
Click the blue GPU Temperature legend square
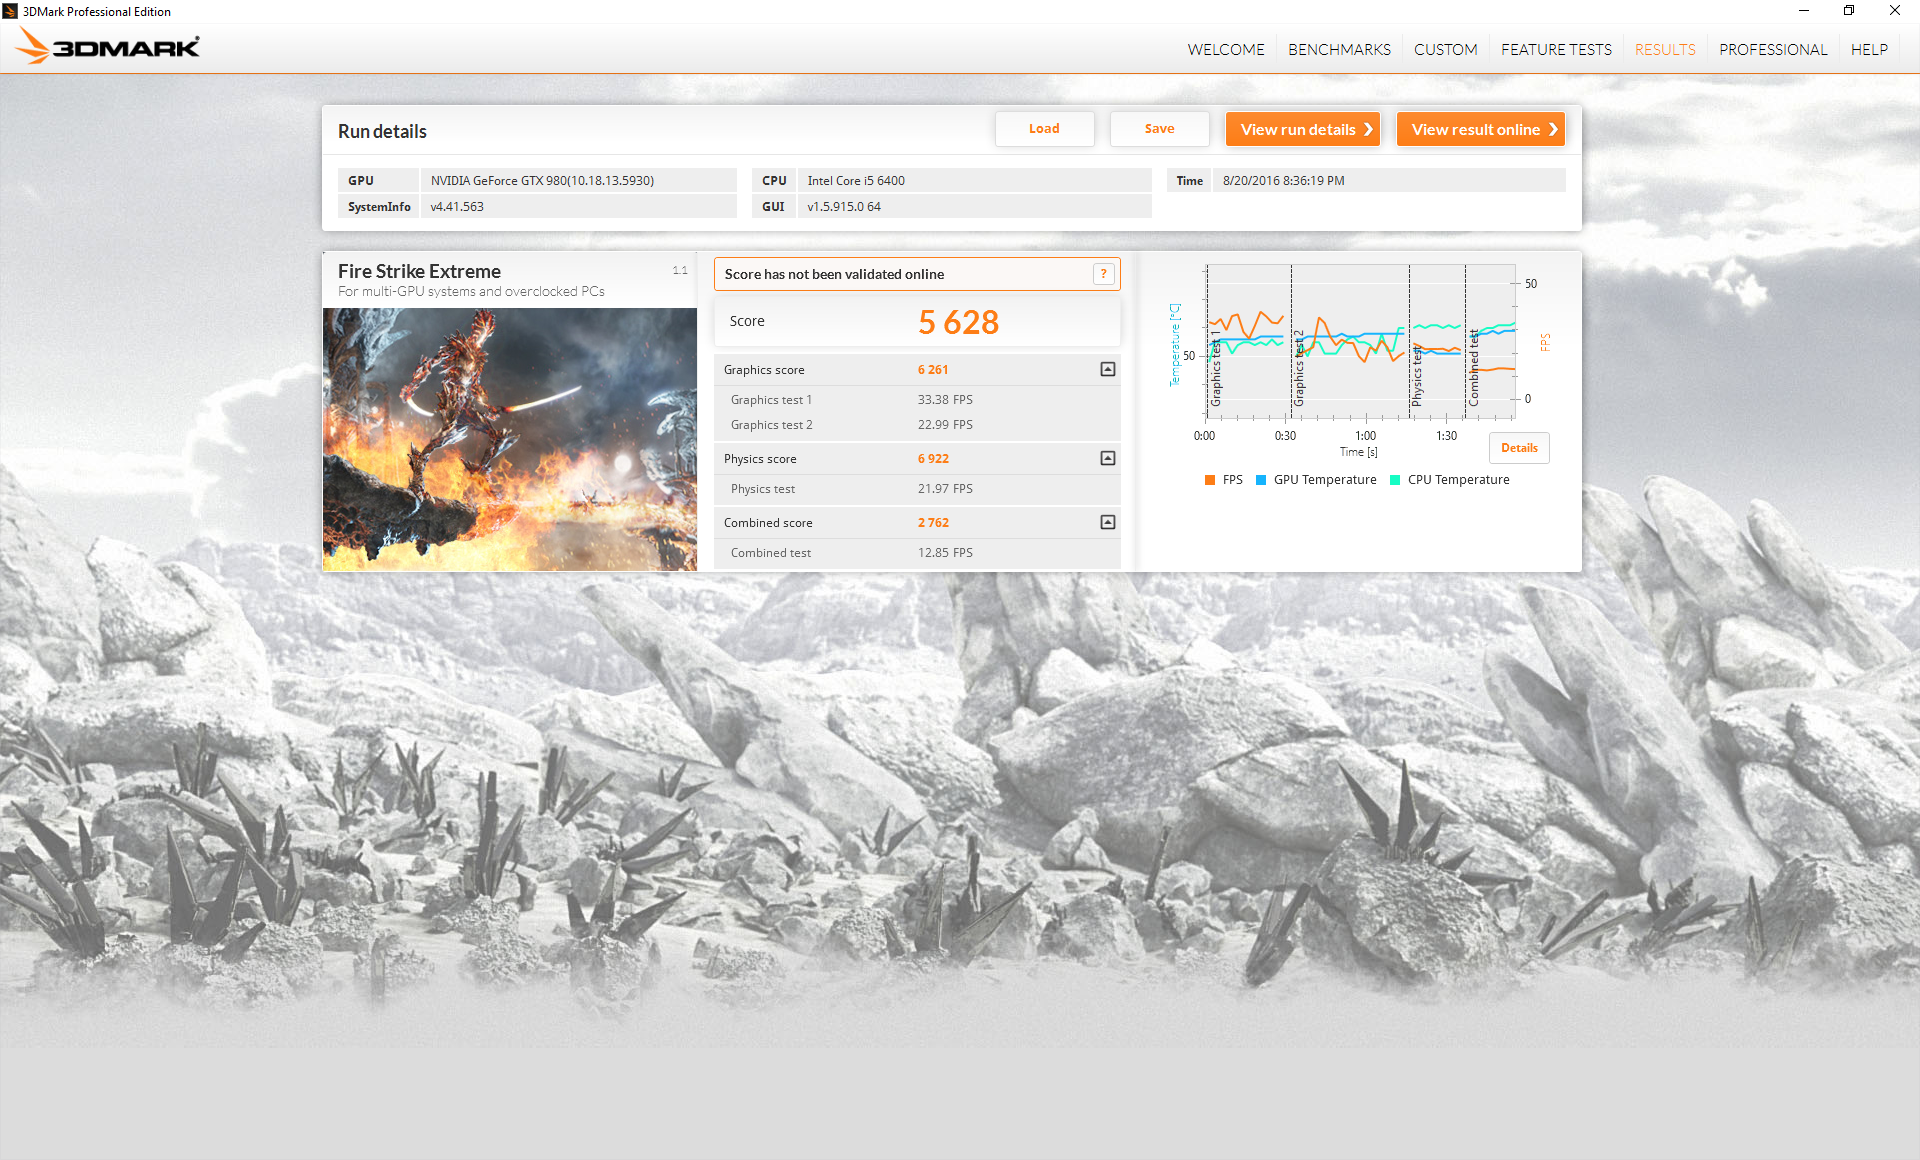[1261, 480]
